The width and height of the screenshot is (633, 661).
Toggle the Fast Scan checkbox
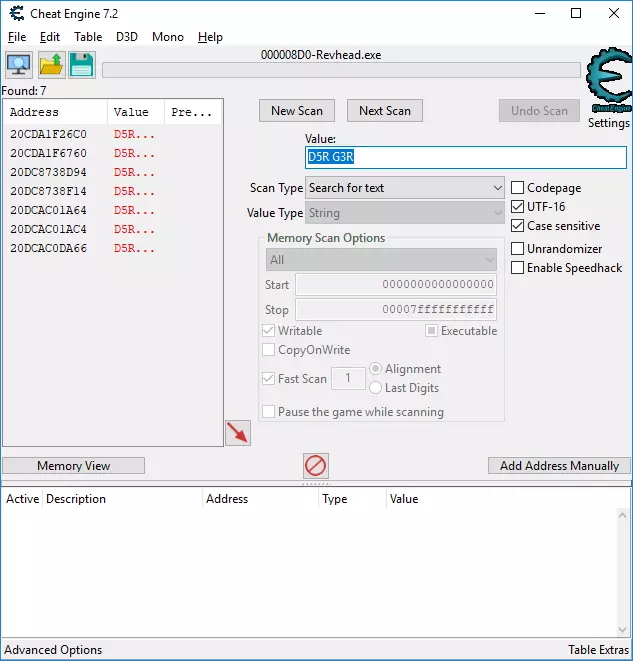point(268,379)
